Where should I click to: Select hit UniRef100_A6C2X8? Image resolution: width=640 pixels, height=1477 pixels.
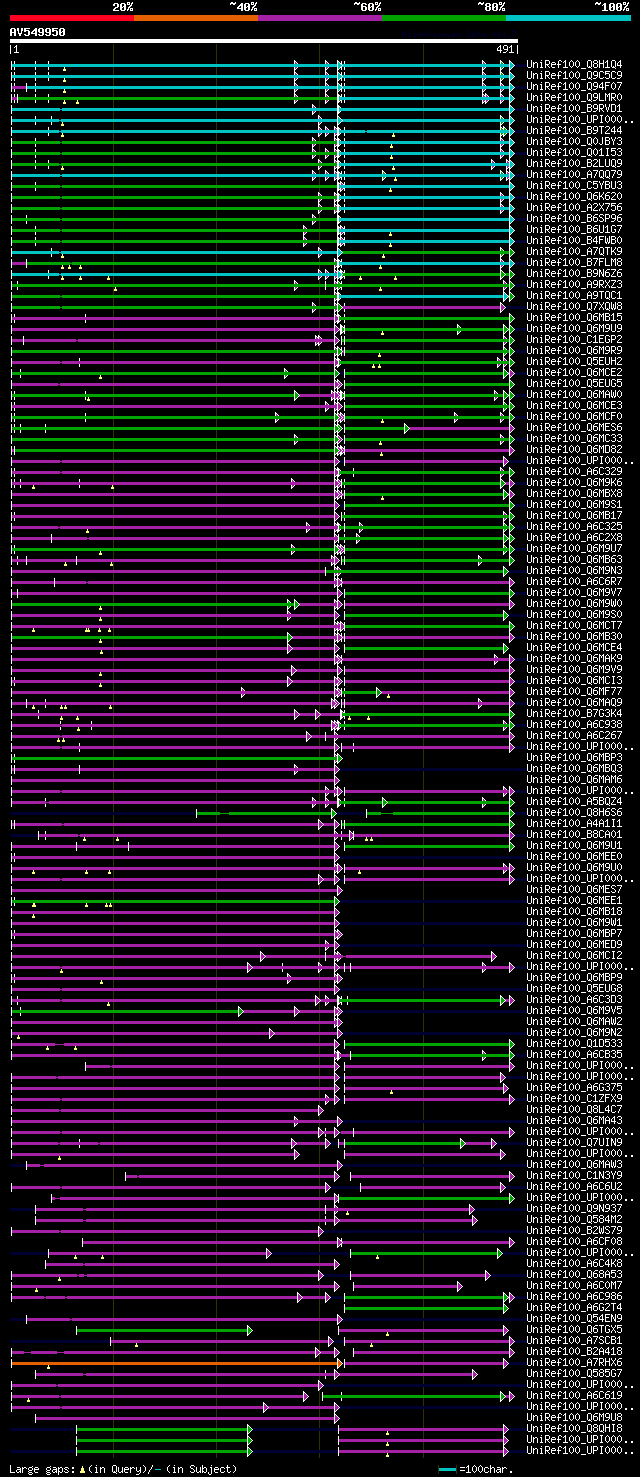click(574, 537)
